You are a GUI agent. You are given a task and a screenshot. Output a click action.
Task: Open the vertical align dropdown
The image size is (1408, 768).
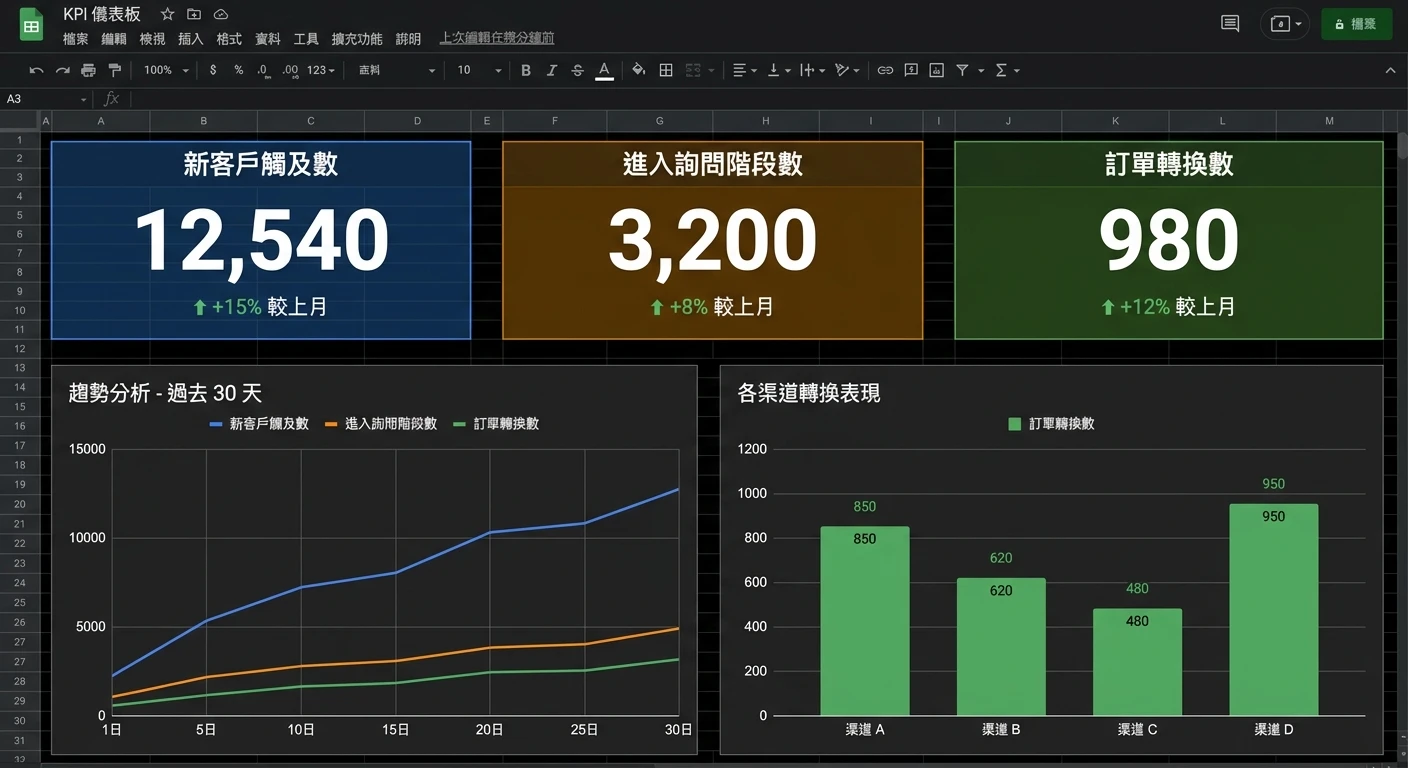pyautogui.click(x=778, y=70)
